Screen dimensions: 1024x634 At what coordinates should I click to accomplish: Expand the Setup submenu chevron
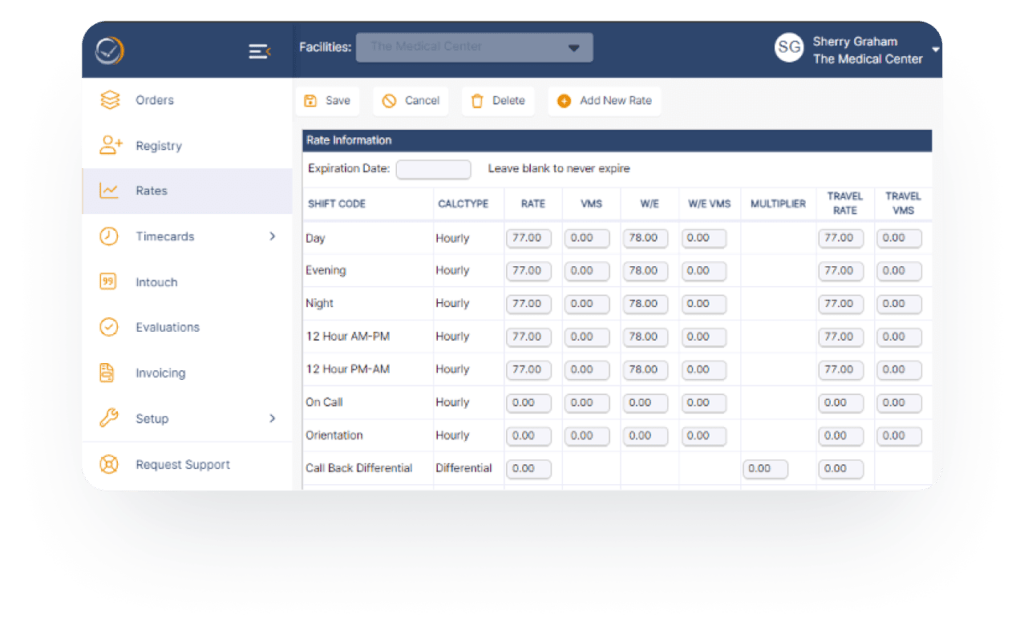(x=272, y=419)
